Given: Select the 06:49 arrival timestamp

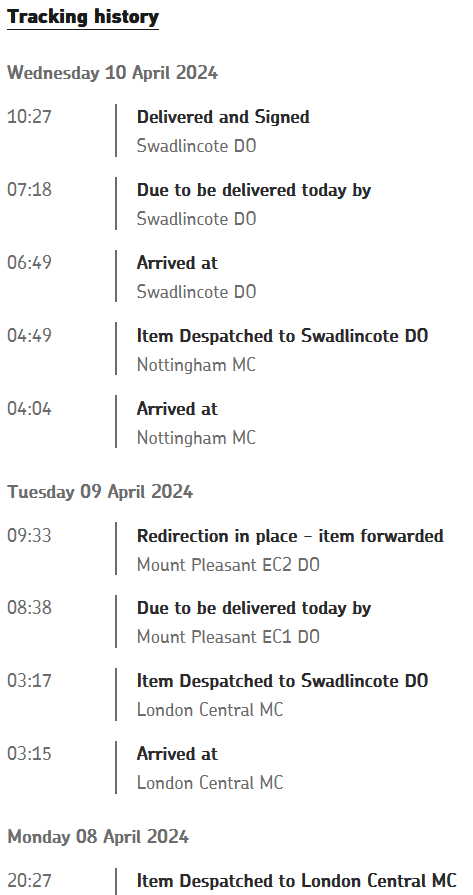Looking at the screenshot, I should 29,263.
